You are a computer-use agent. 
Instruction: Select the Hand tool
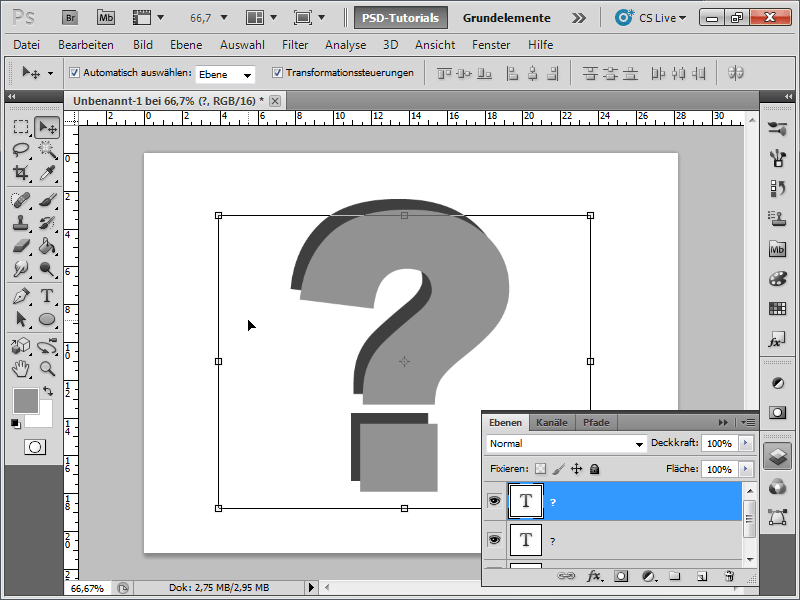pos(21,369)
